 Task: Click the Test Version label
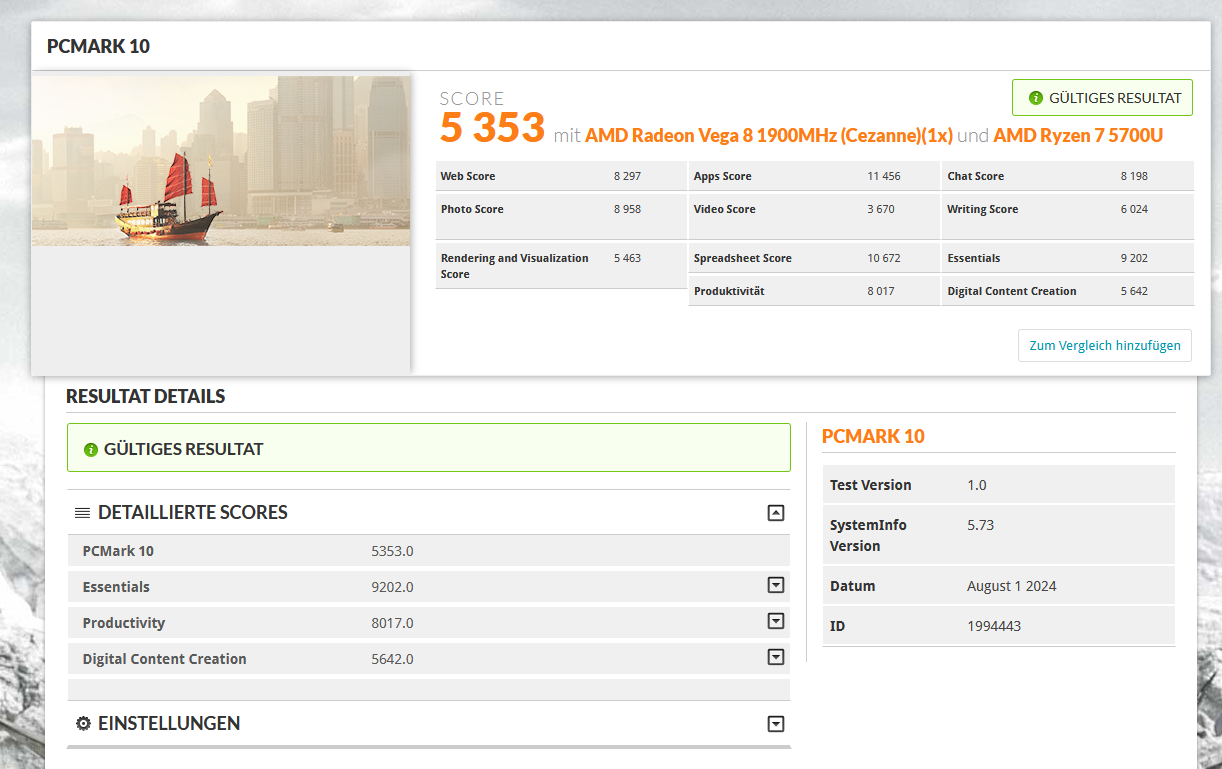(x=870, y=485)
